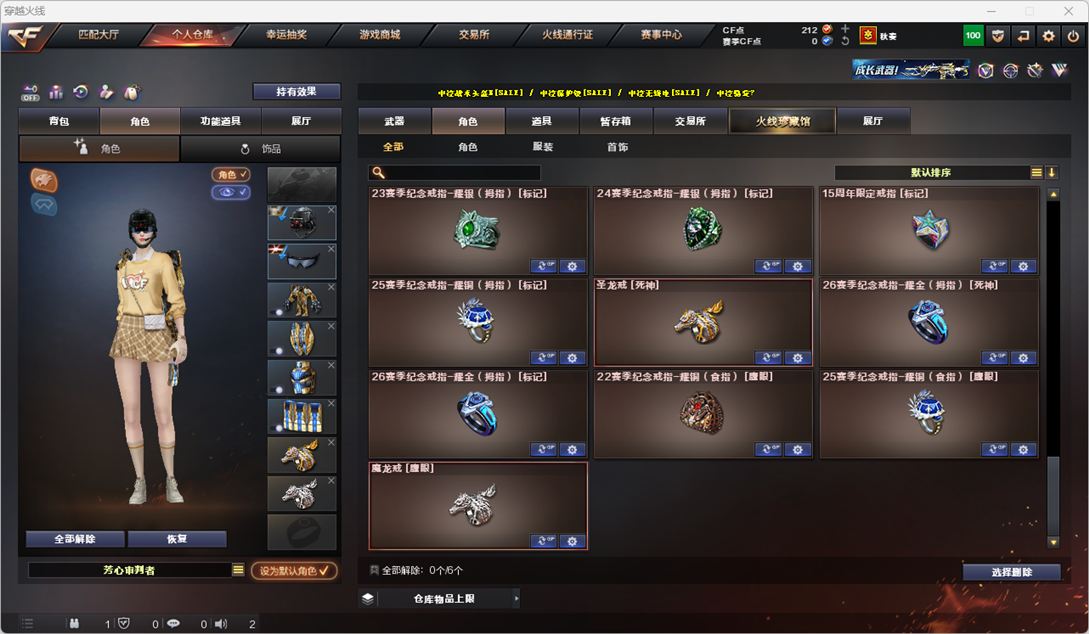Toggle the eye visibility pill
Image resolution: width=1089 pixels, height=634 pixels.
(231, 192)
